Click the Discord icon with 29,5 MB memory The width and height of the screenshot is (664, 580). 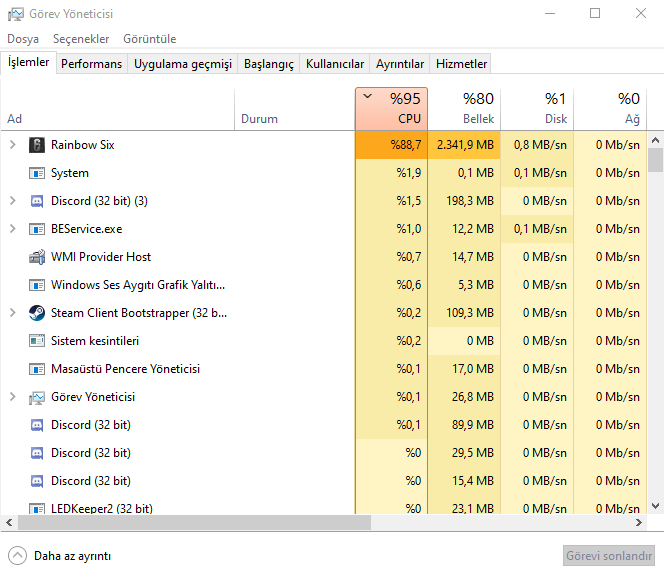click(x=37, y=453)
